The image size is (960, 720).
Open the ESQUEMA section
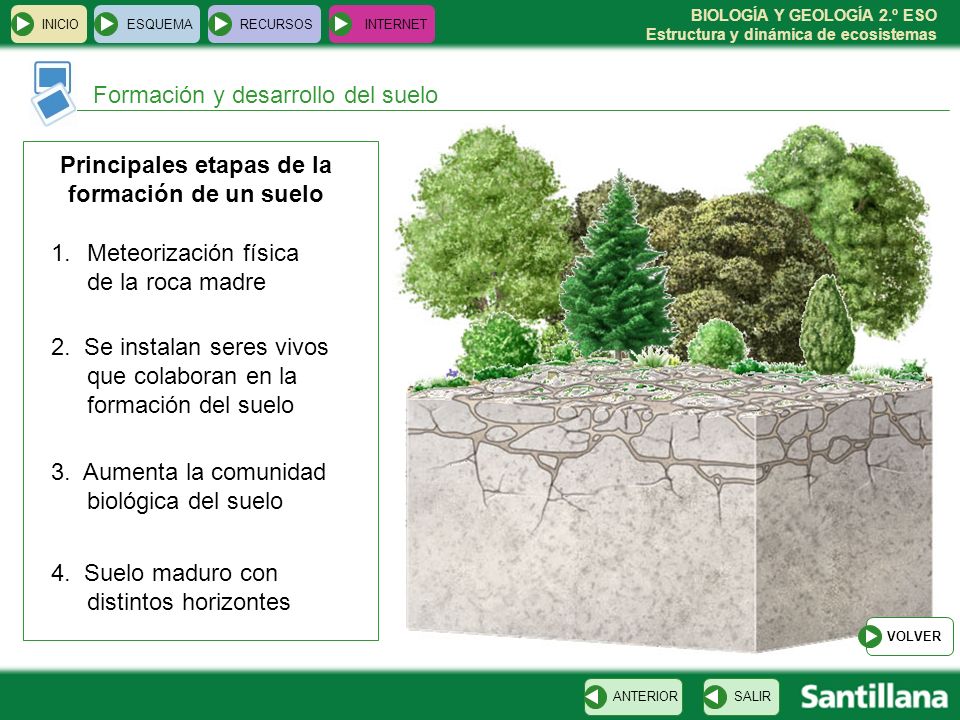pyautogui.click(x=147, y=24)
